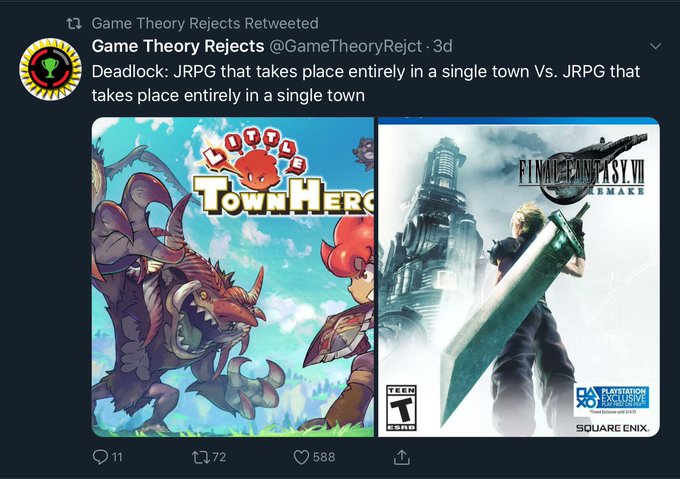
Task: Click the tweet text starting with Deadlock
Action: click(366, 83)
